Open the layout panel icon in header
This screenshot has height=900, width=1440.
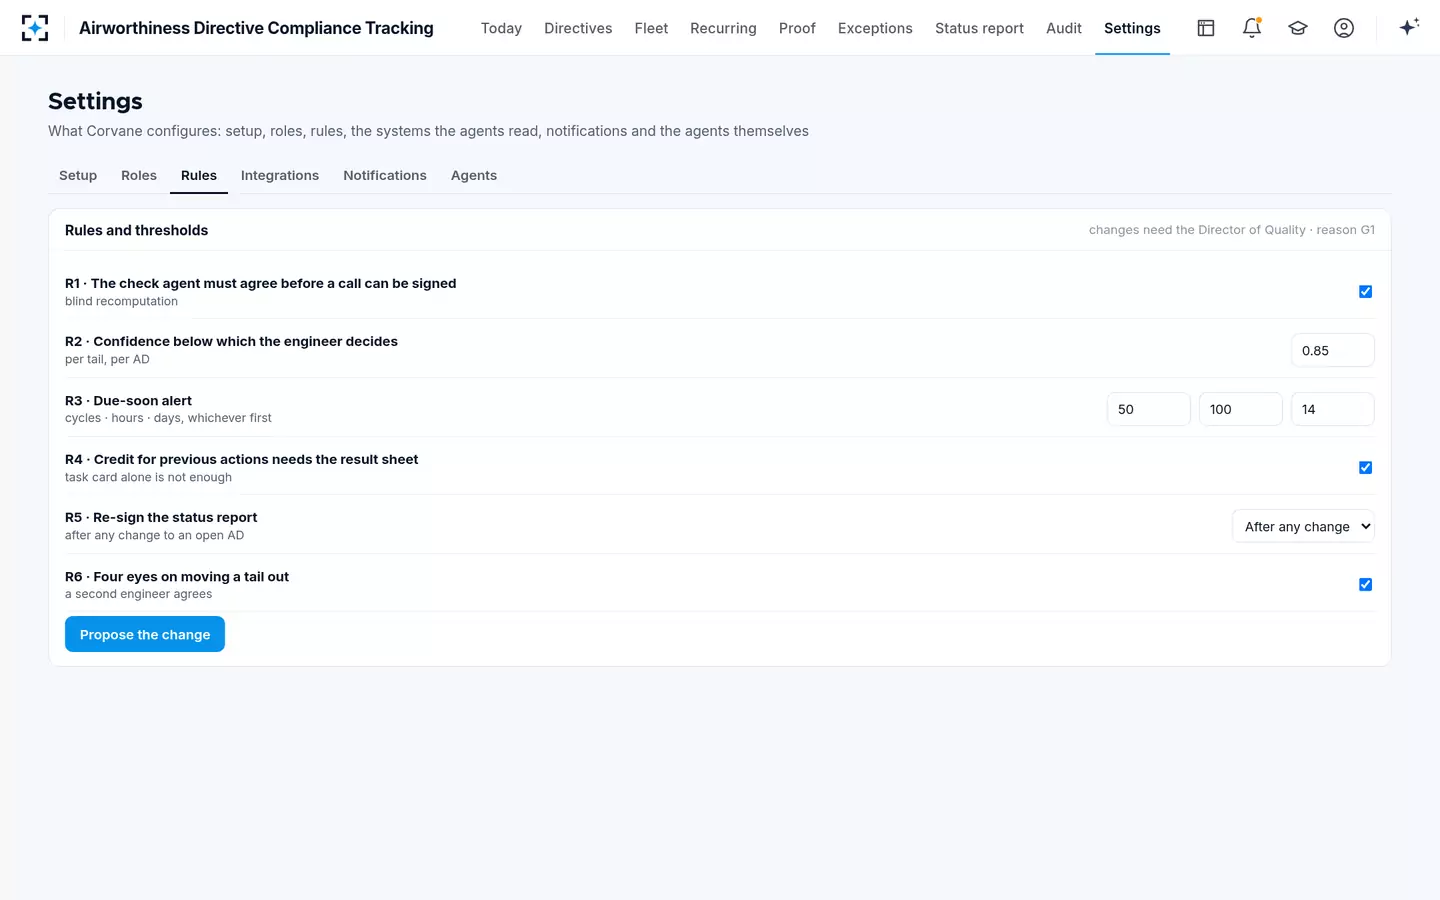[x=1206, y=28]
